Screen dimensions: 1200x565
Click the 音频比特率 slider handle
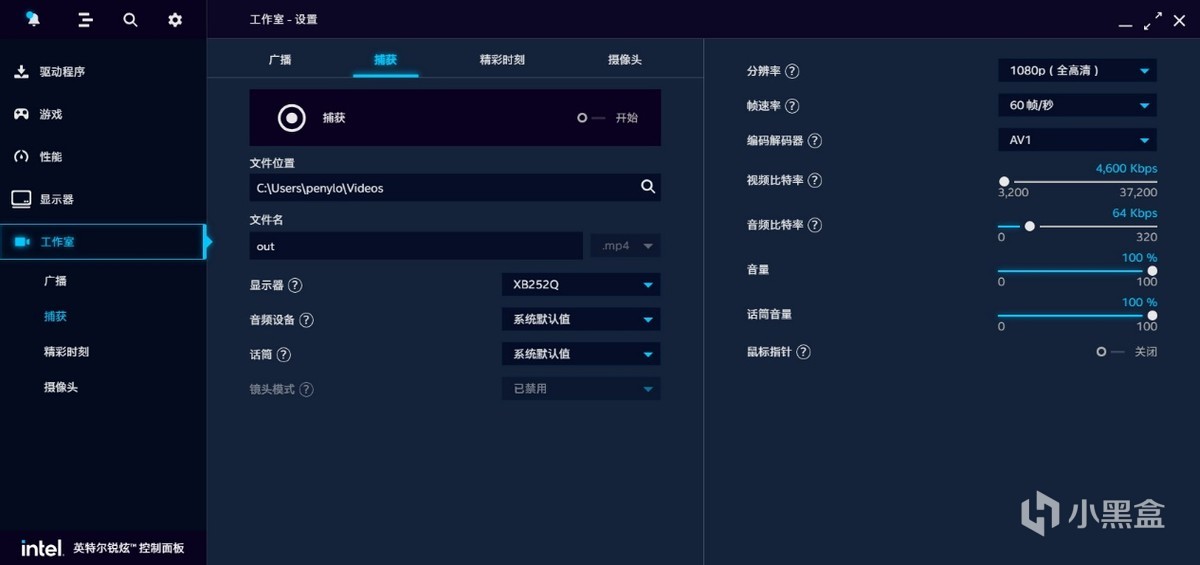(1029, 226)
